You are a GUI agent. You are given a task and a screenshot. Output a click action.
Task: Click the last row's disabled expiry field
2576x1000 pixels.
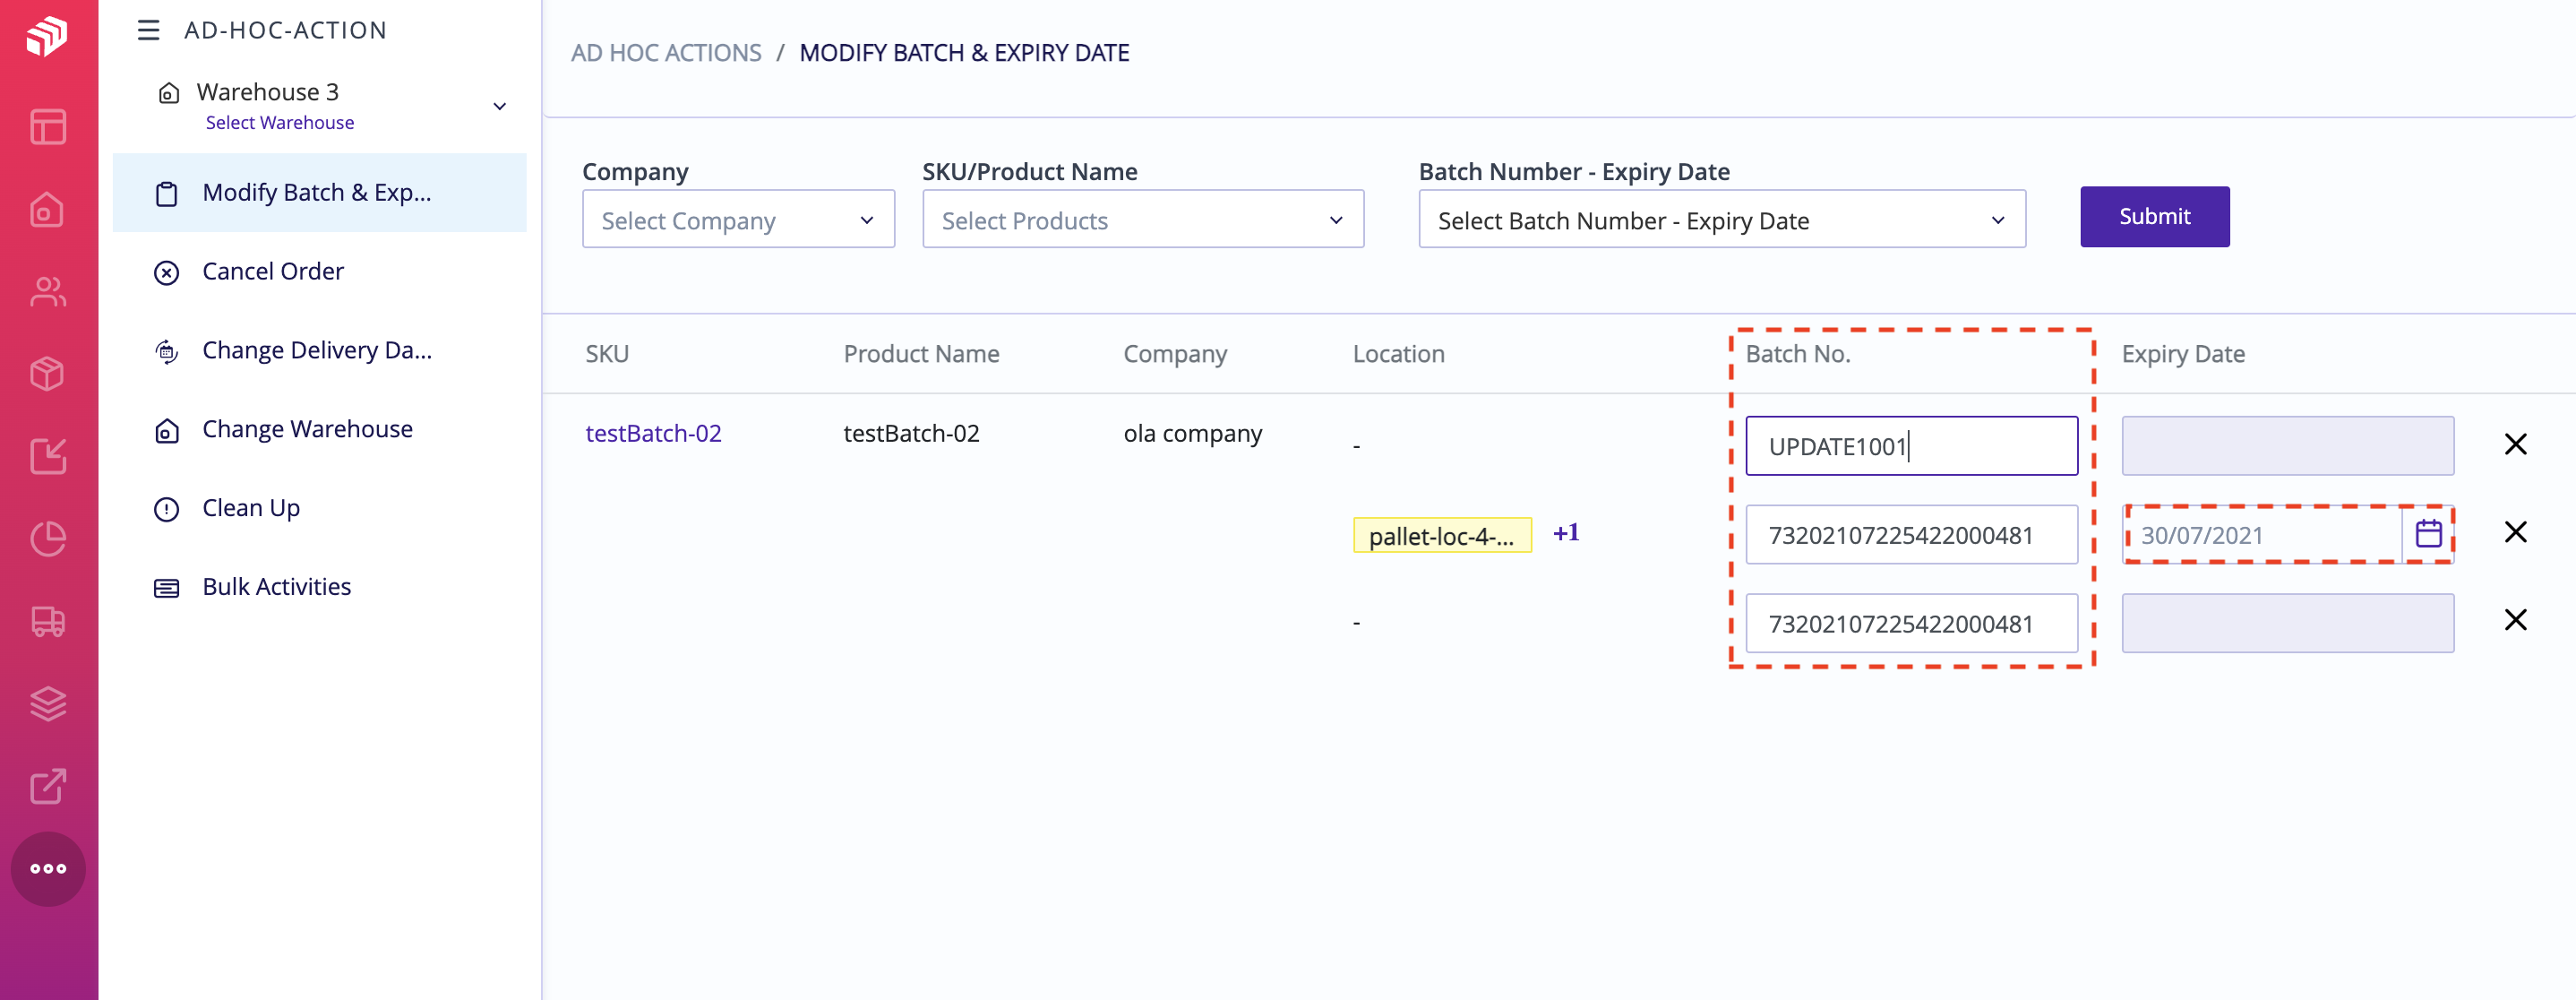click(2287, 623)
